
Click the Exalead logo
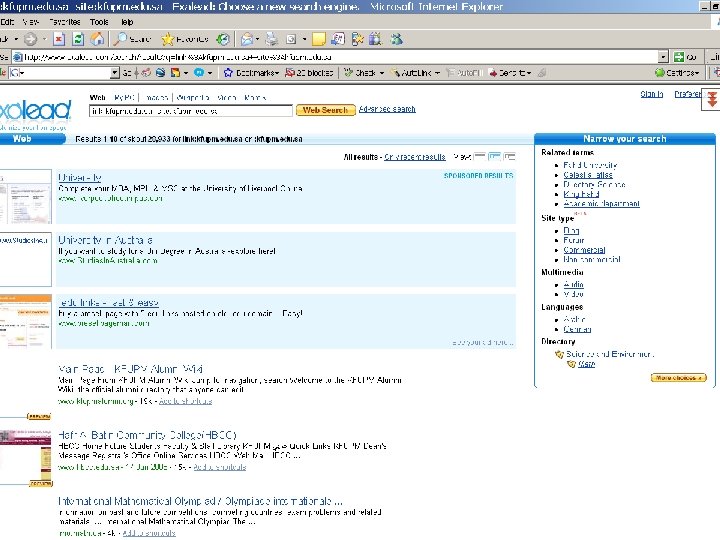[x=35, y=112]
